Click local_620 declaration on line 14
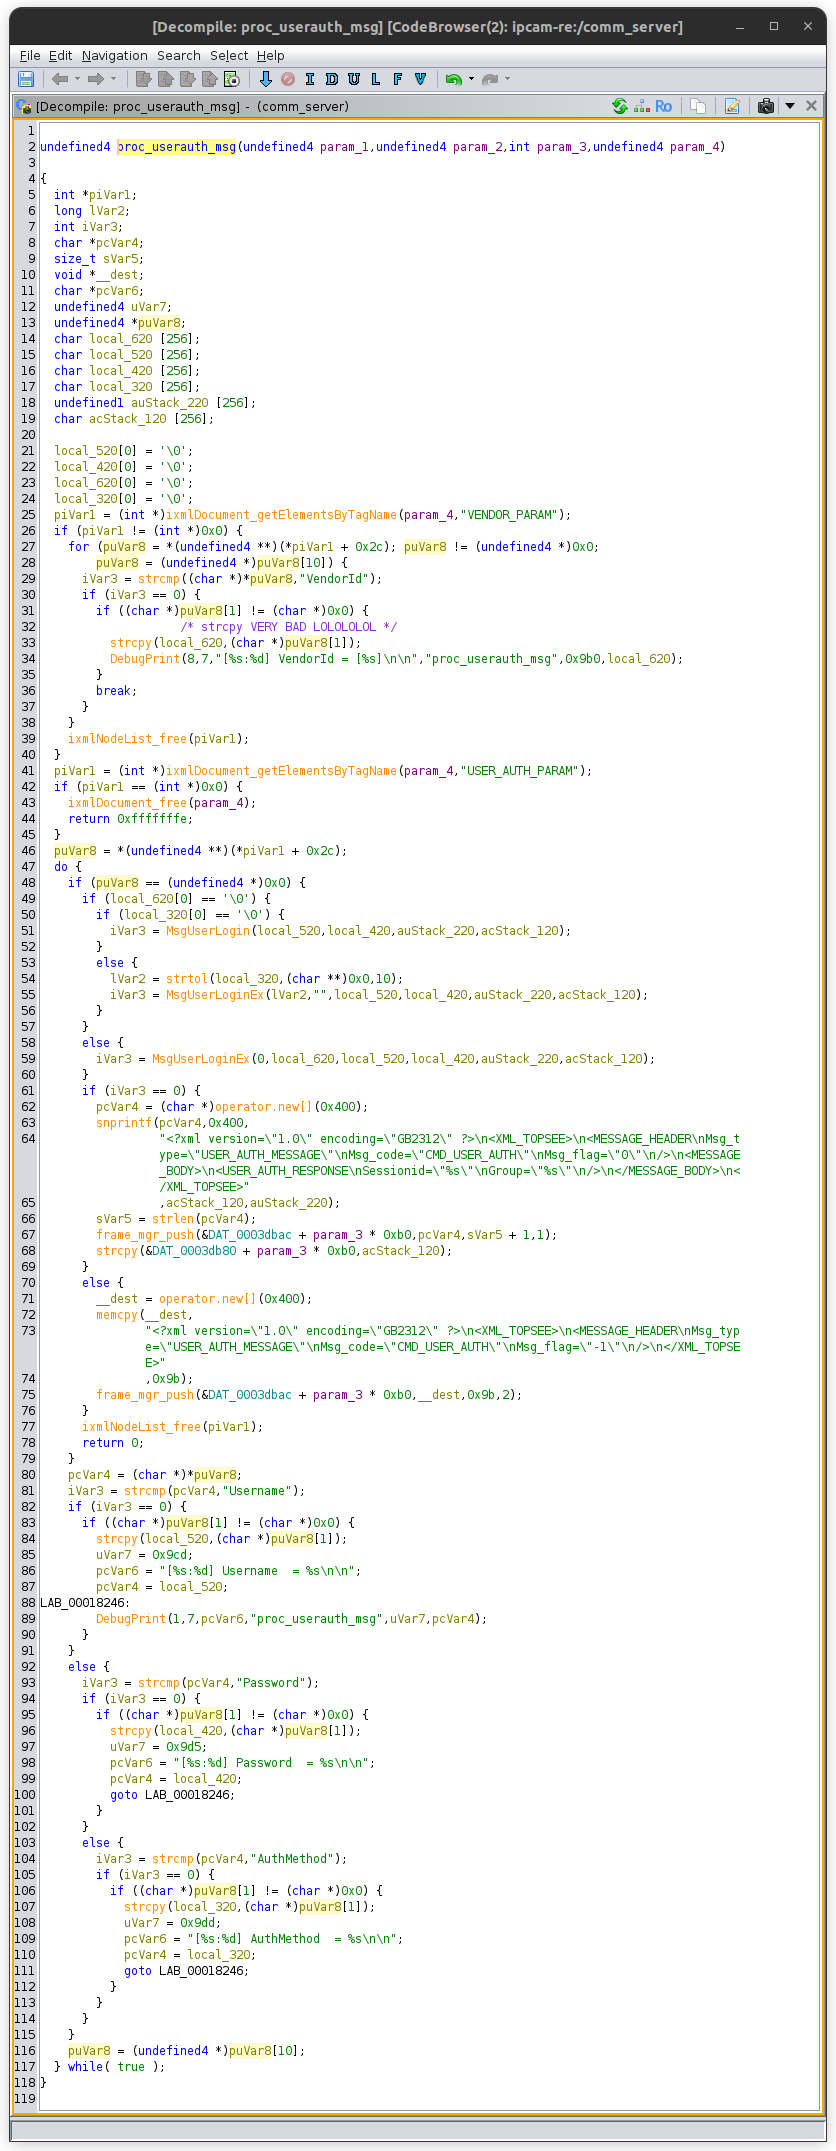 click(x=121, y=339)
